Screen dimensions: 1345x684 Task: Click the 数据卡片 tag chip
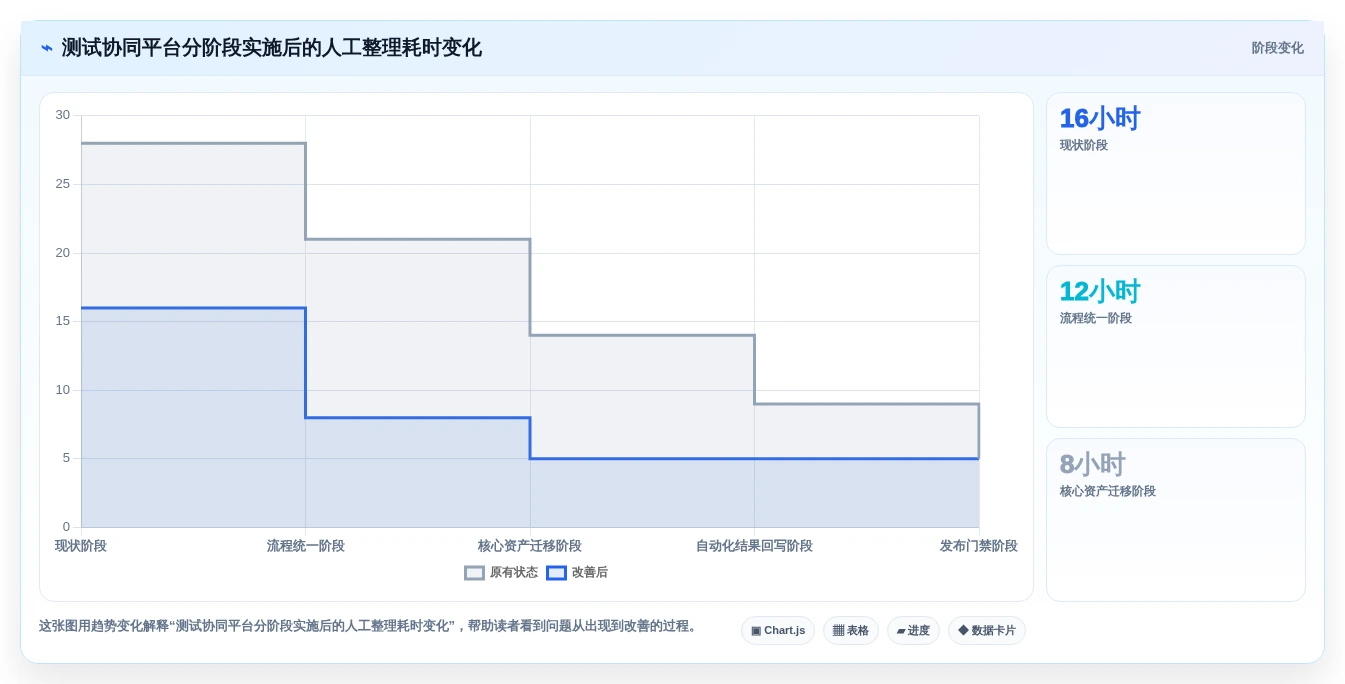pyautogui.click(x=987, y=631)
